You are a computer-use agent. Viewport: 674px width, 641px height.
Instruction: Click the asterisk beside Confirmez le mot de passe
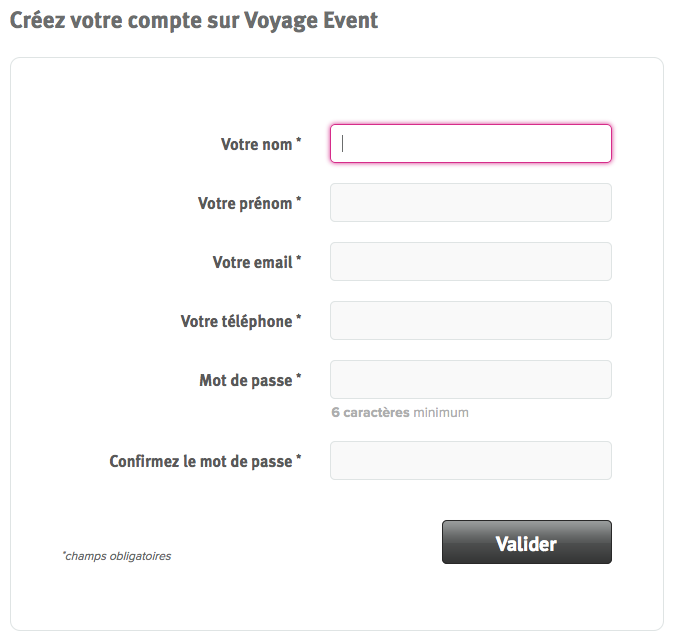coord(298,458)
